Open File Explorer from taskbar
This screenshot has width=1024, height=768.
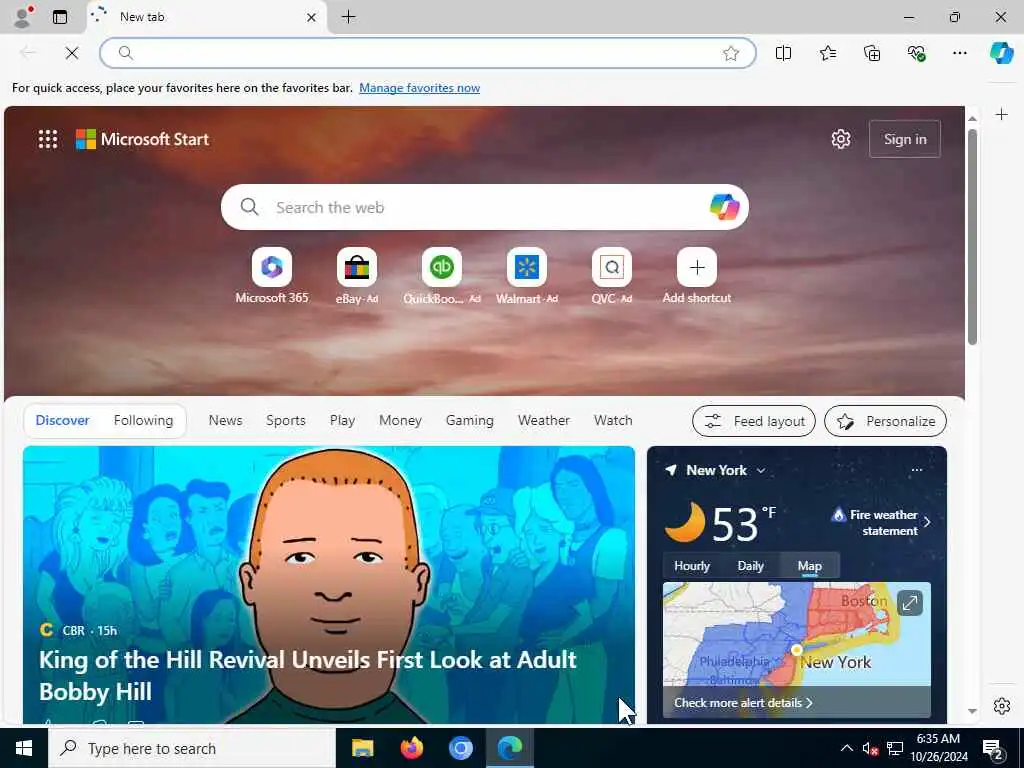click(362, 748)
